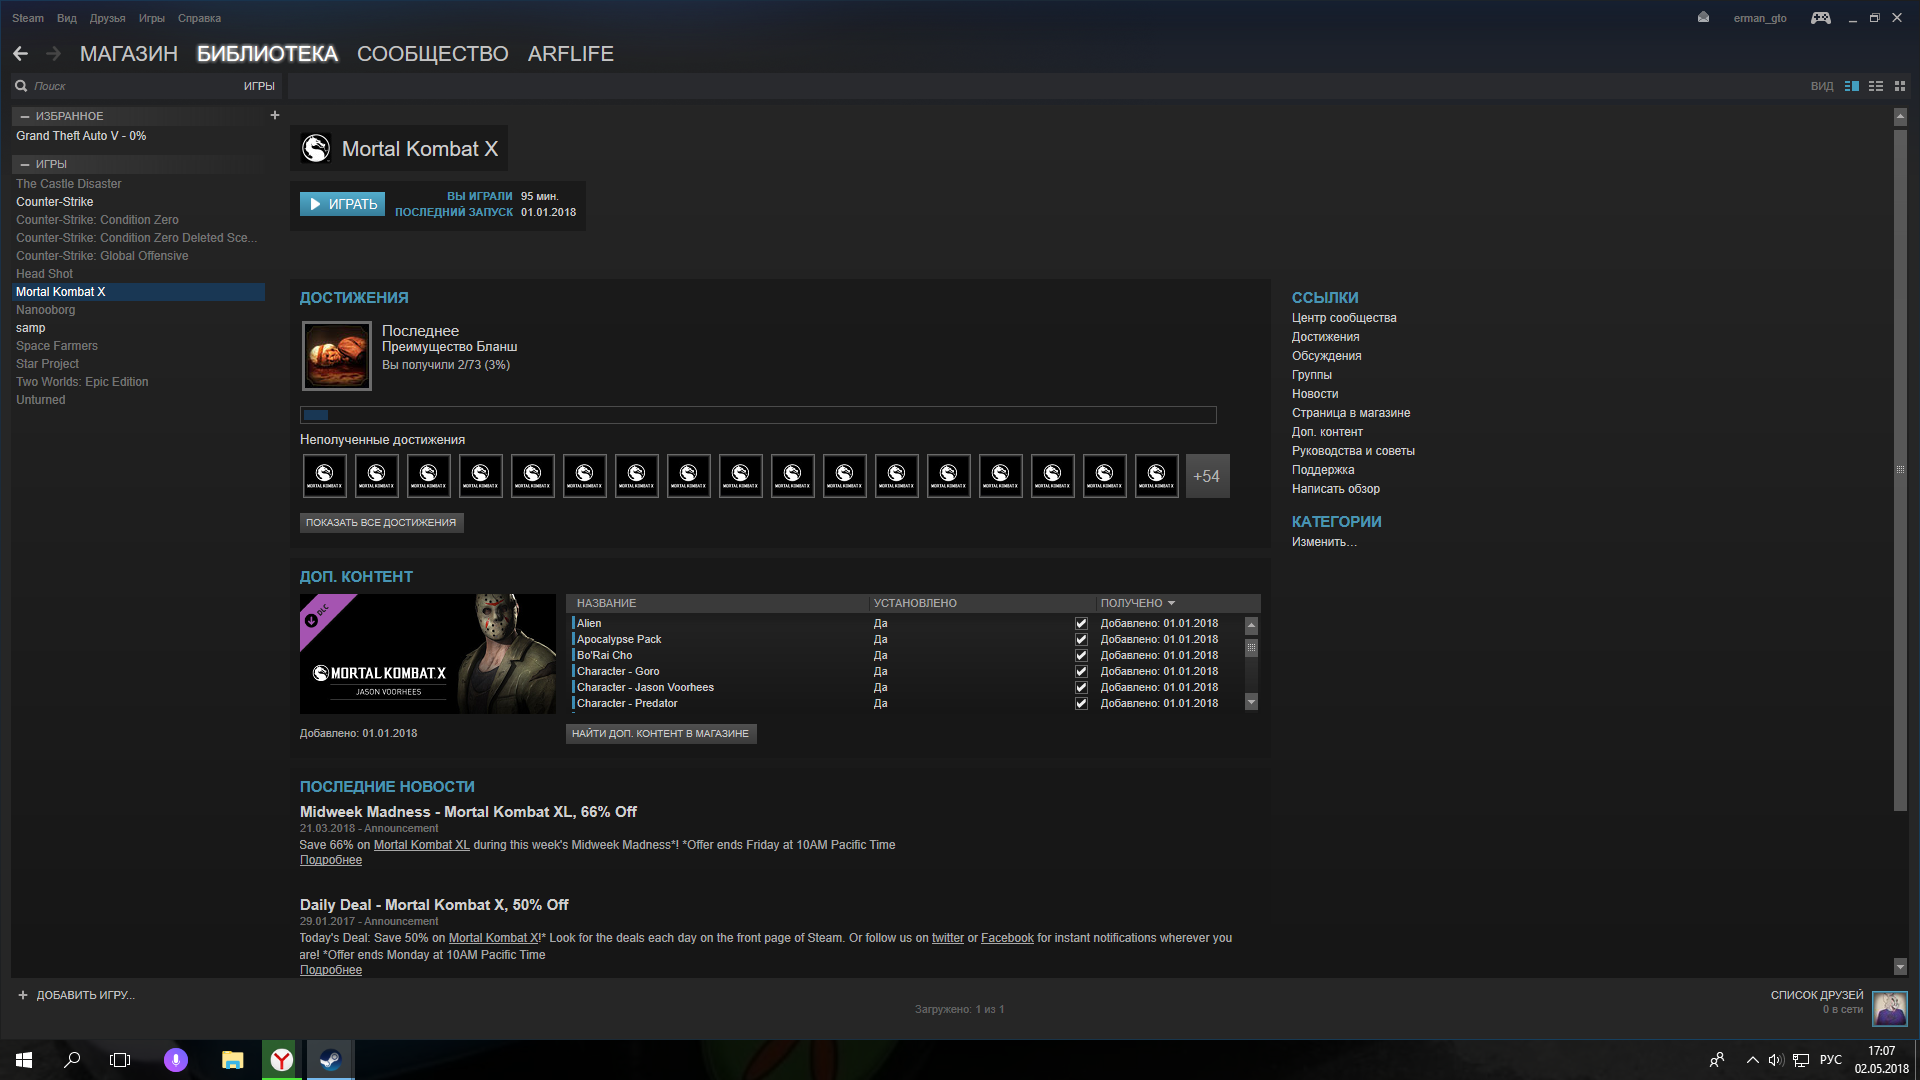Image resolution: width=1920 pixels, height=1080 pixels.
Task: Toggle installed checkbox for Alien
Action: click(1081, 623)
